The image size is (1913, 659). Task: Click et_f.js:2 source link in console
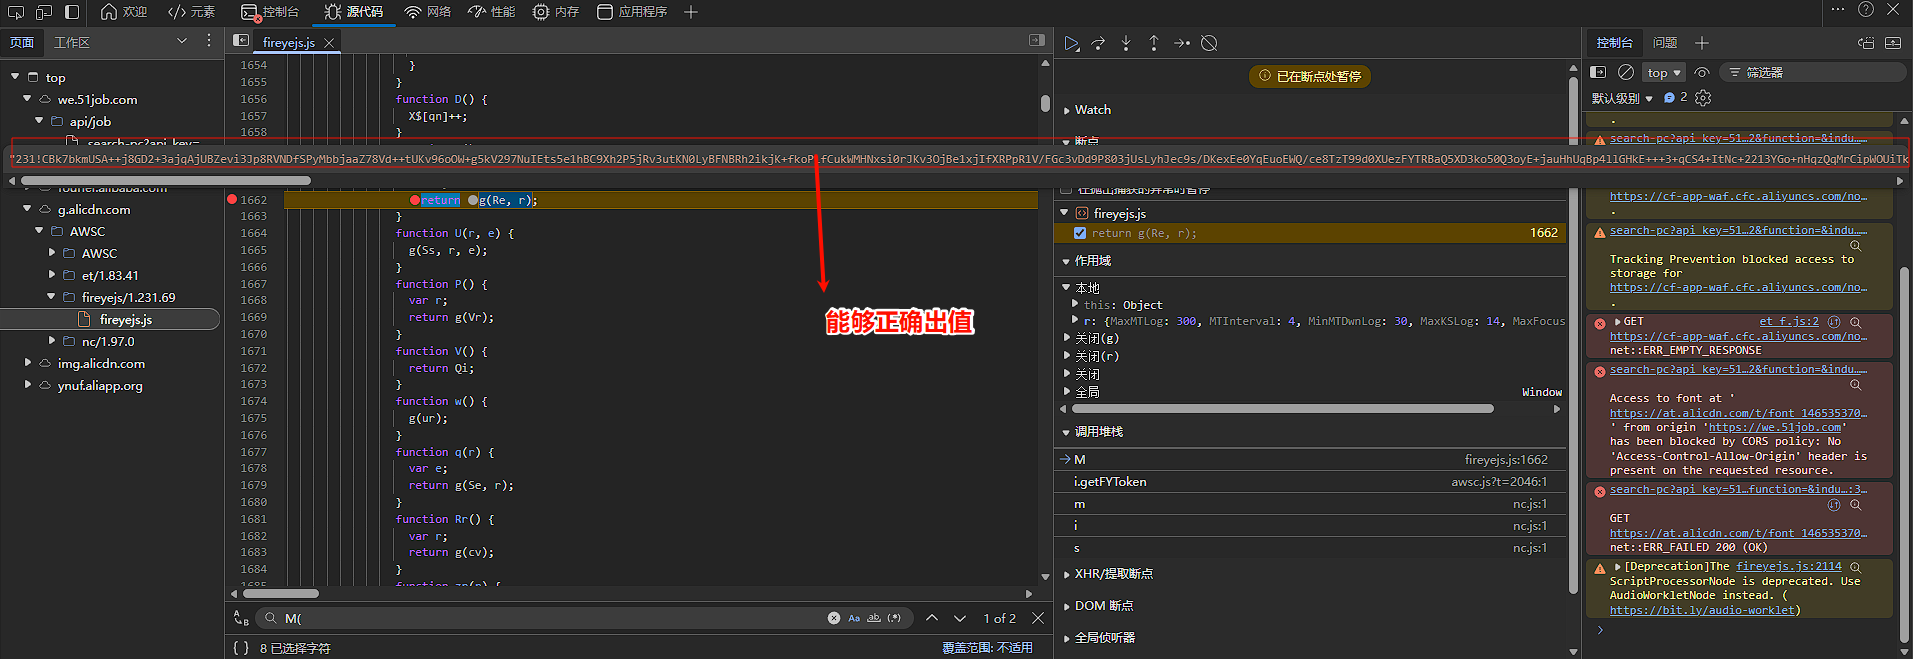tap(1789, 322)
